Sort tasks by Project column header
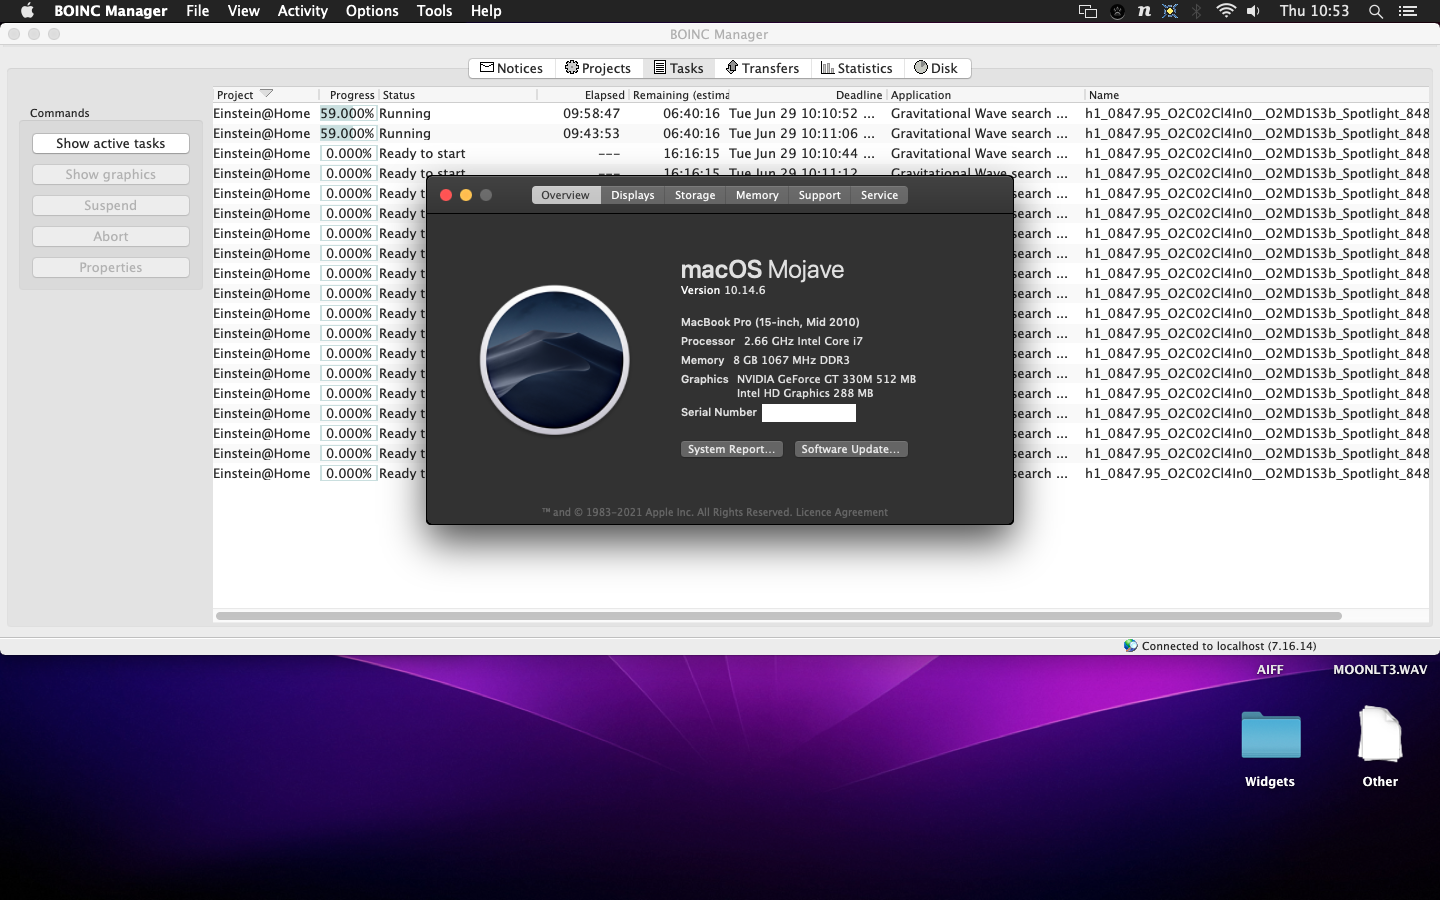1440x900 pixels. point(265,95)
